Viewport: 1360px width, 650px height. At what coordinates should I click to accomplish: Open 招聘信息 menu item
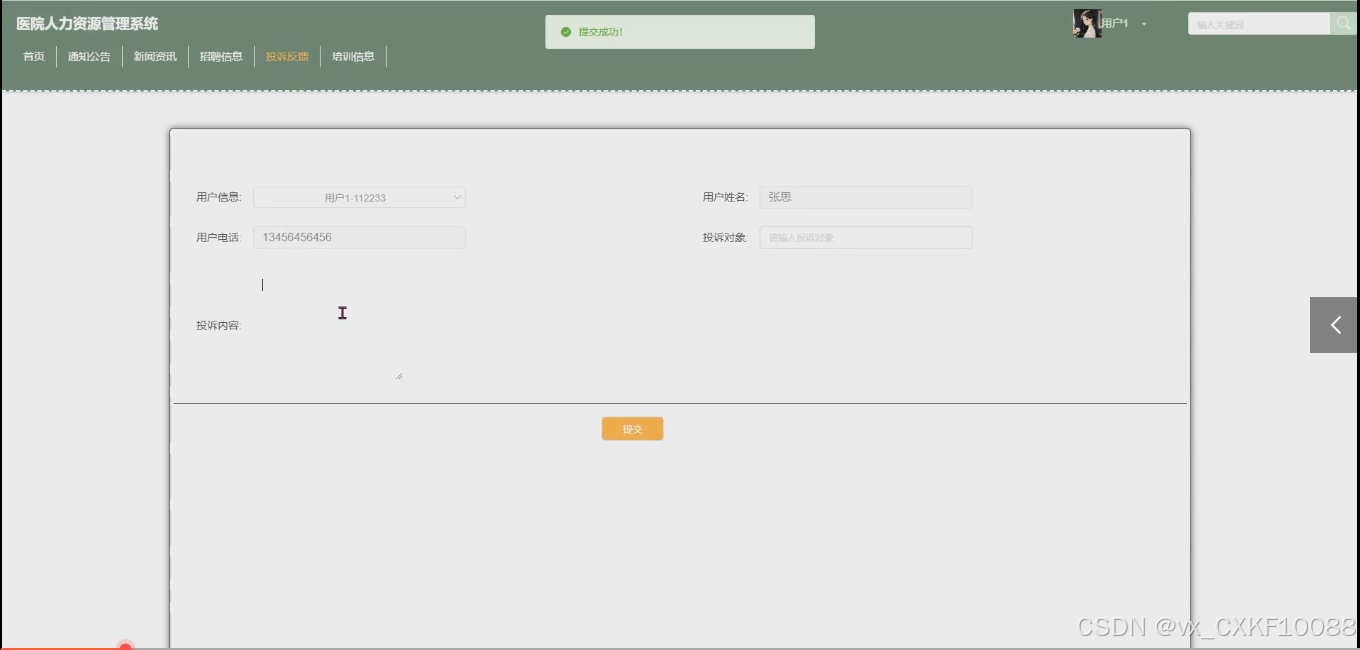pyautogui.click(x=221, y=57)
